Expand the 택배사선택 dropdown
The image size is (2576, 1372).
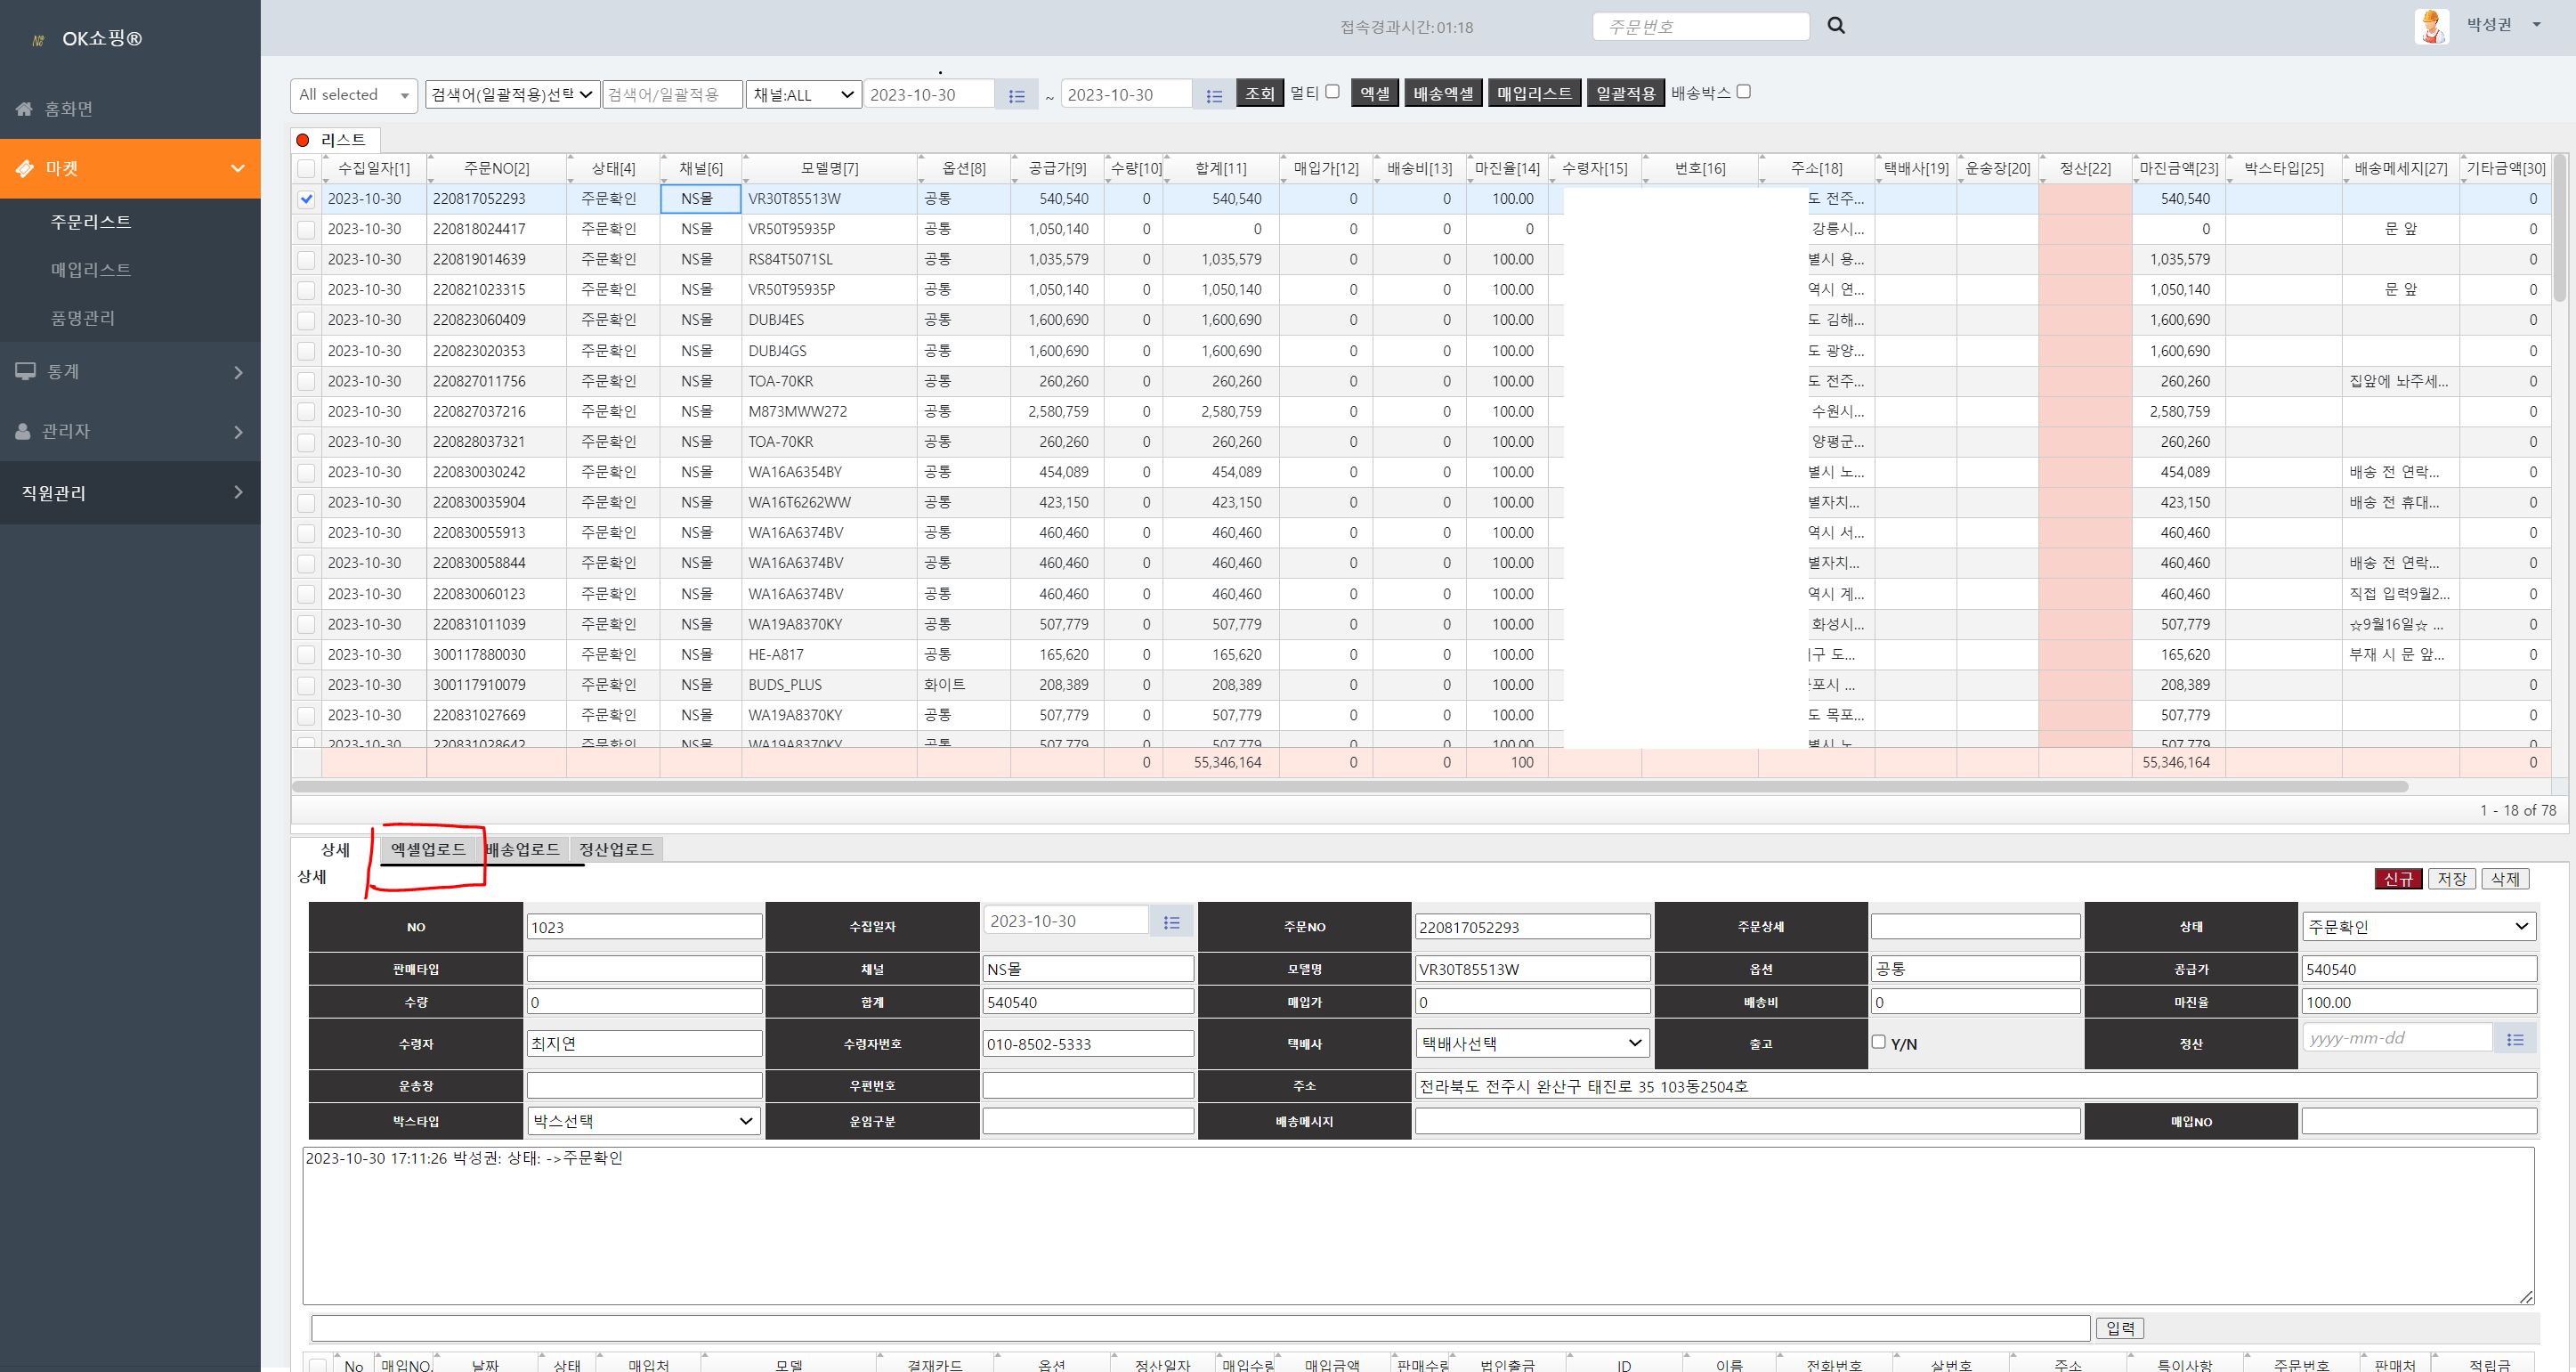tap(1530, 1043)
